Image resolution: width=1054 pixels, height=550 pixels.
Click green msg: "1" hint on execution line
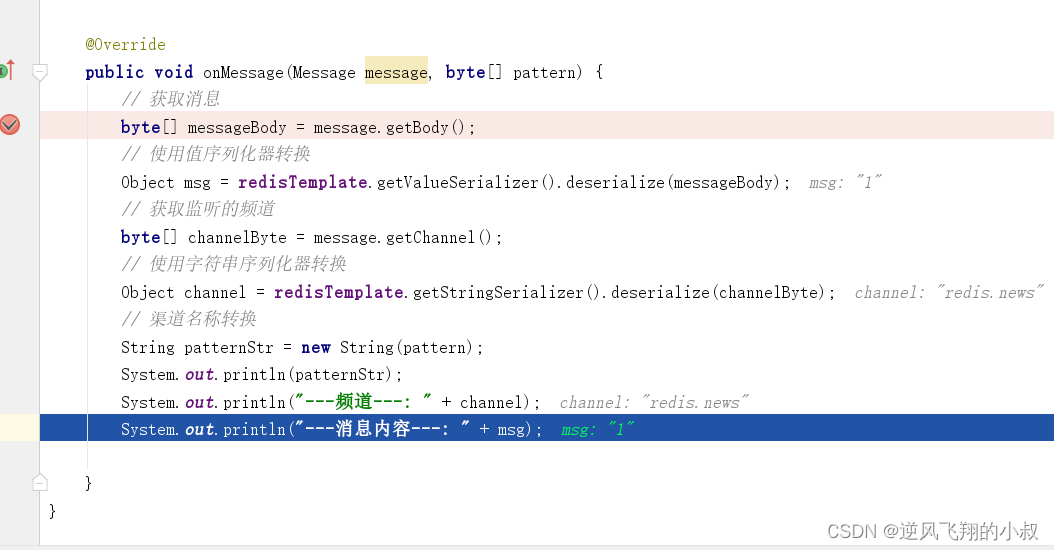(597, 430)
